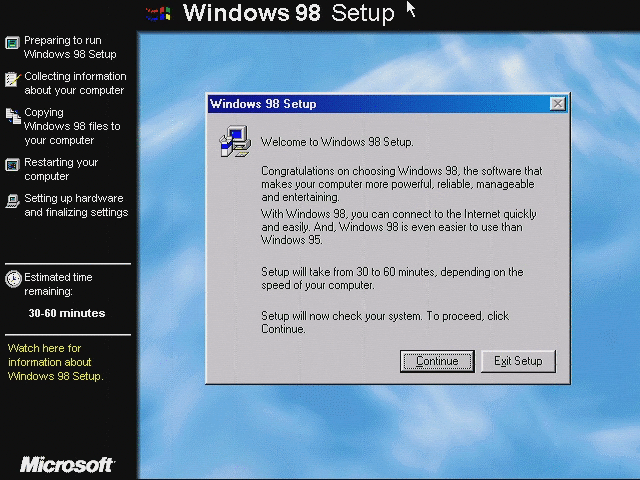Click the Continue button
This screenshot has height=480, width=640.
coord(437,361)
